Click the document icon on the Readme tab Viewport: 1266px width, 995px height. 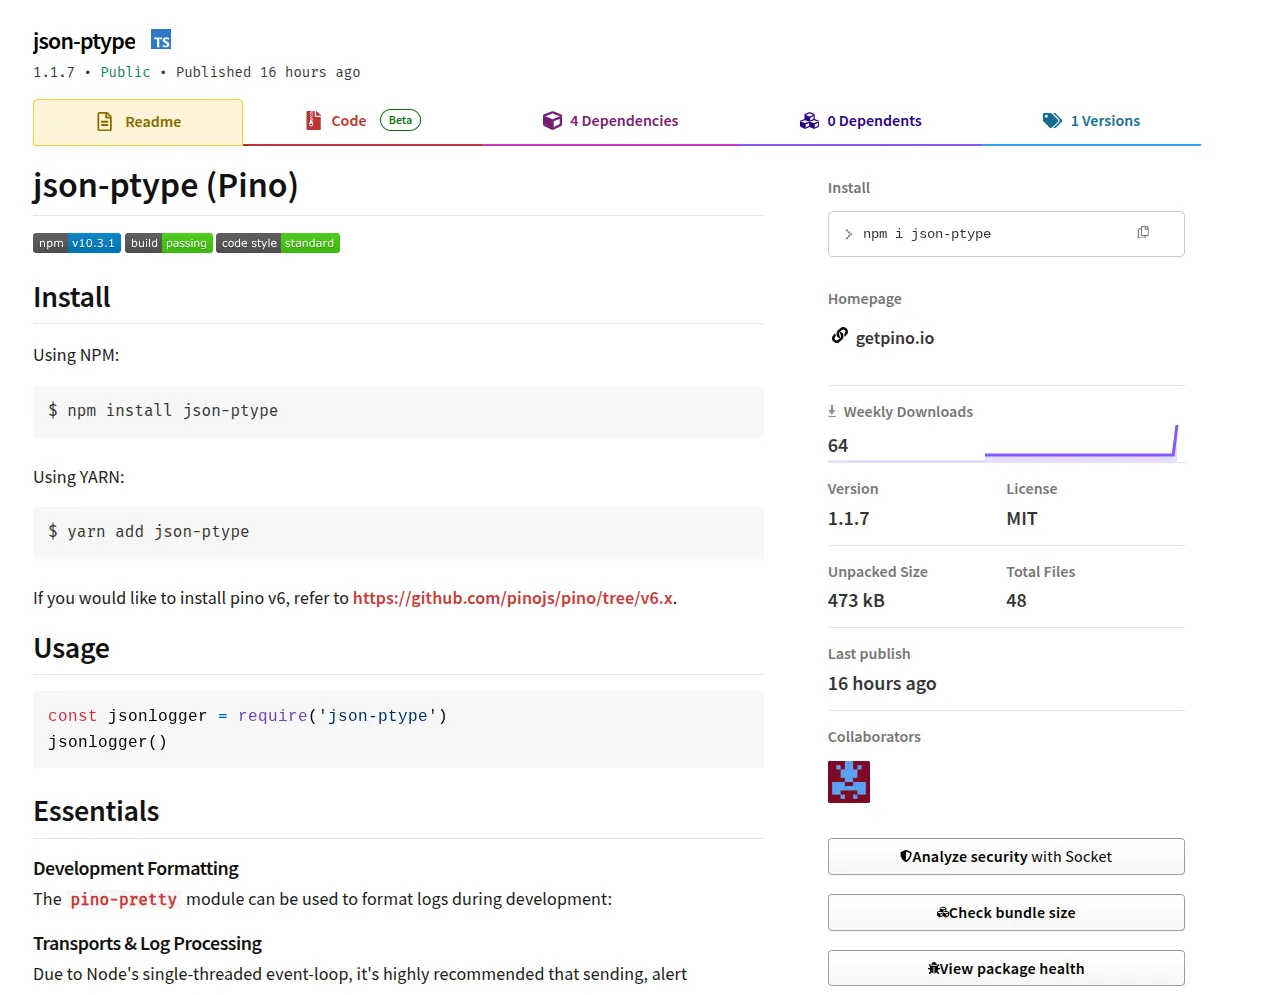105,120
